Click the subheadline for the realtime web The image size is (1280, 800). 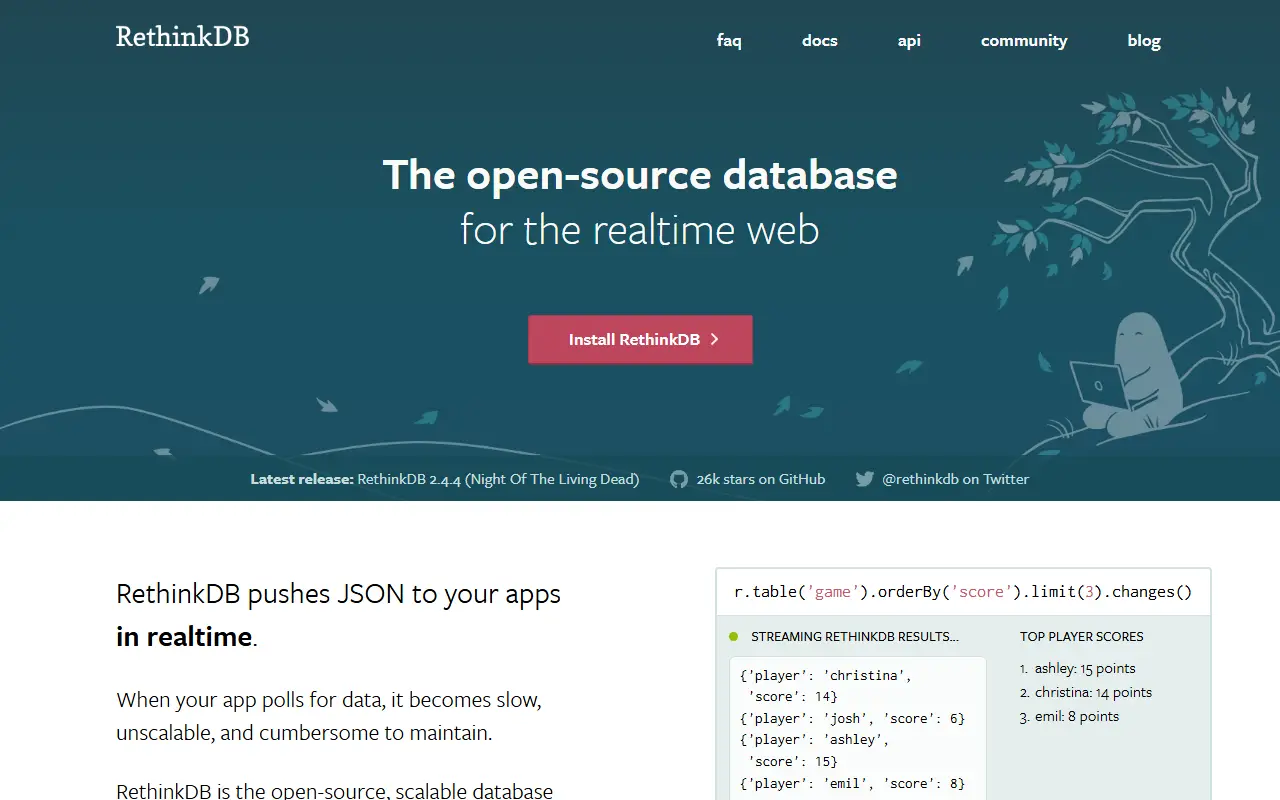640,230
